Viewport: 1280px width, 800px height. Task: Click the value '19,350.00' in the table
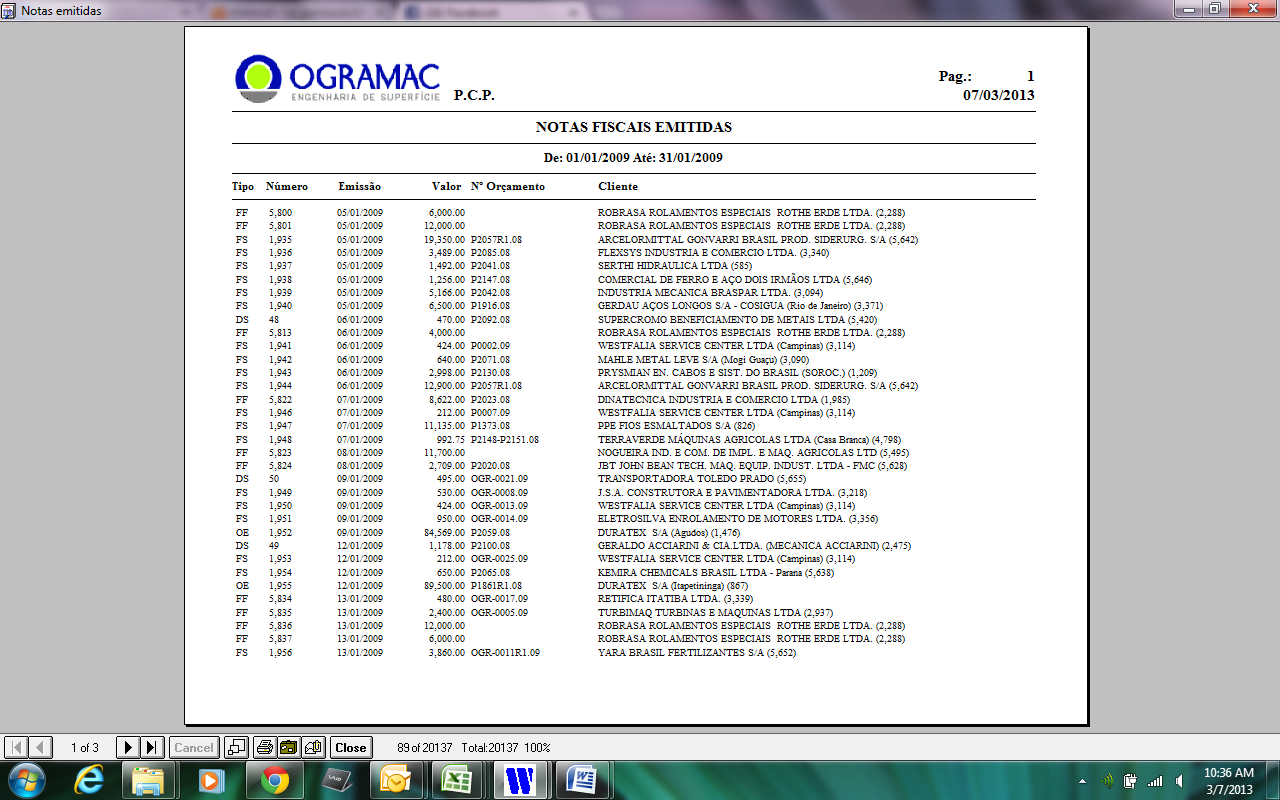pyautogui.click(x=444, y=240)
